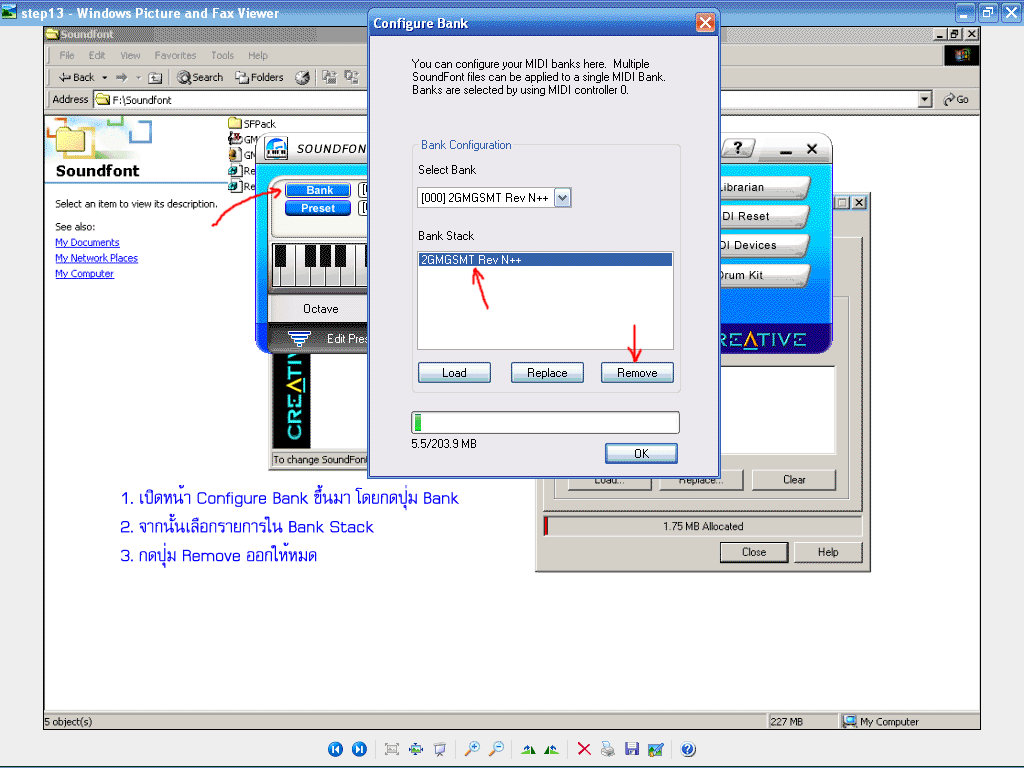The height and width of the screenshot is (768, 1024).
Task: Go to the previous image
Action: pyautogui.click(x=335, y=749)
